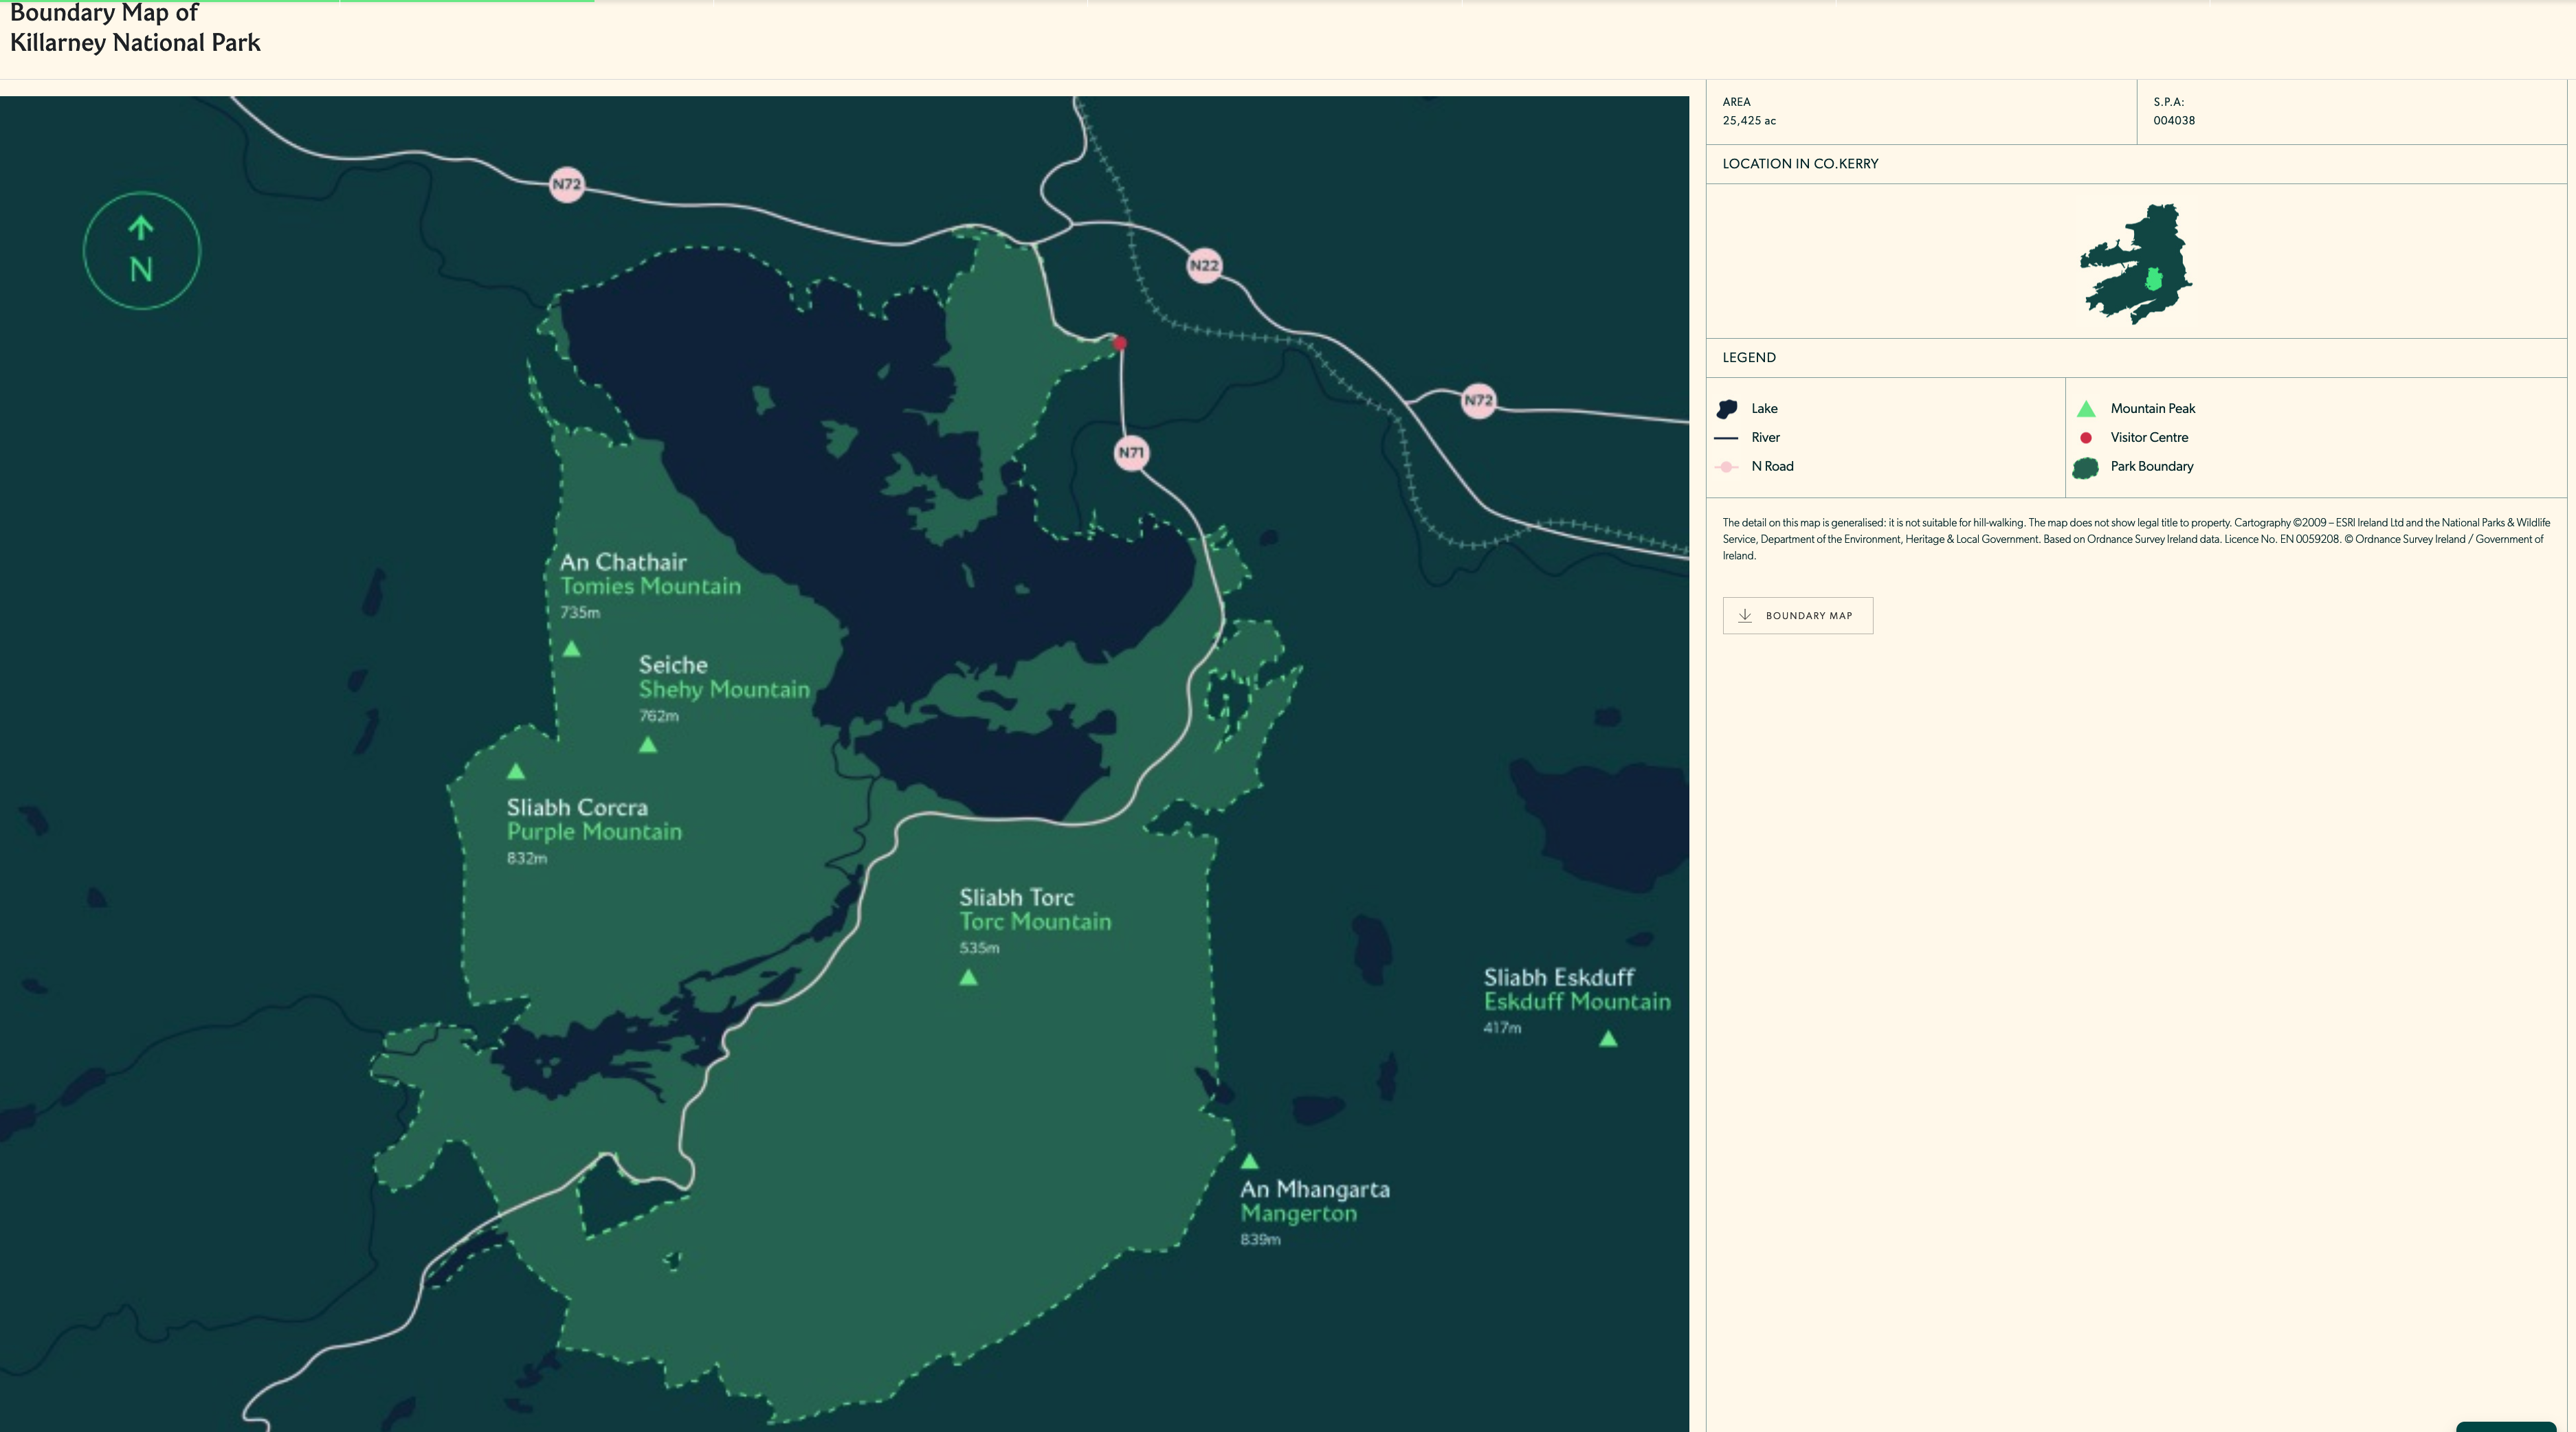The height and width of the screenshot is (1432, 2576).
Task: Click the Park Boundary legend swatch
Action: 2085,467
